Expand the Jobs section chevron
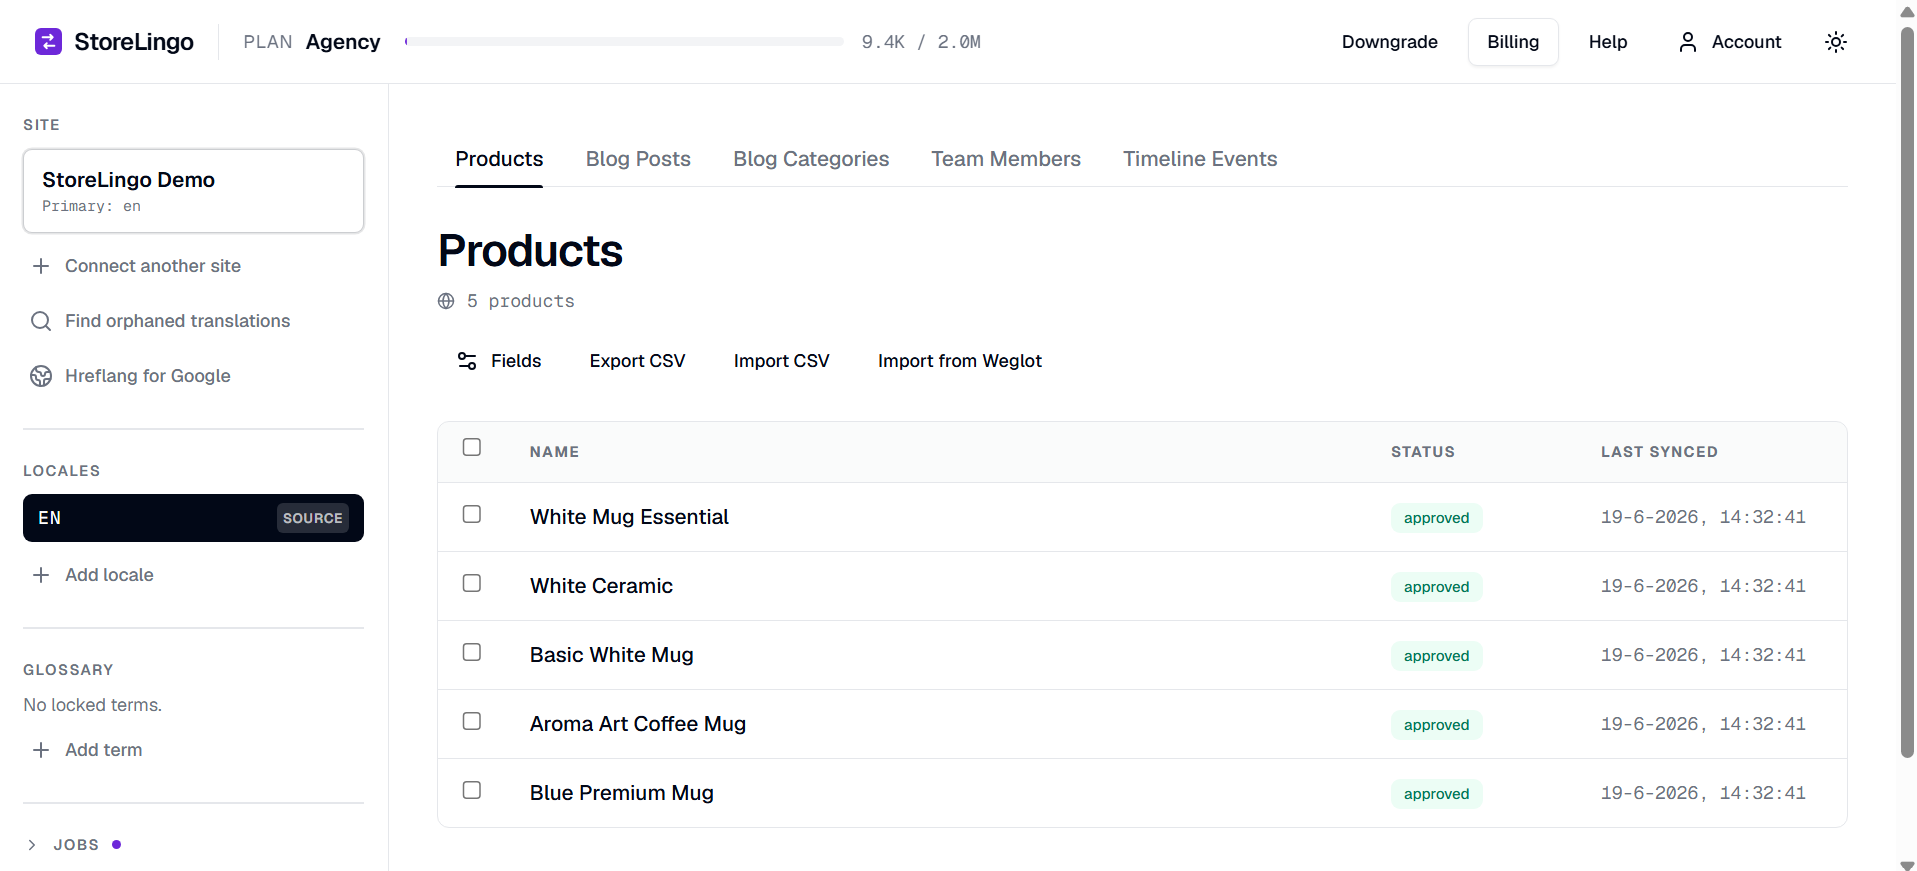The width and height of the screenshot is (1917, 871). pos(32,845)
